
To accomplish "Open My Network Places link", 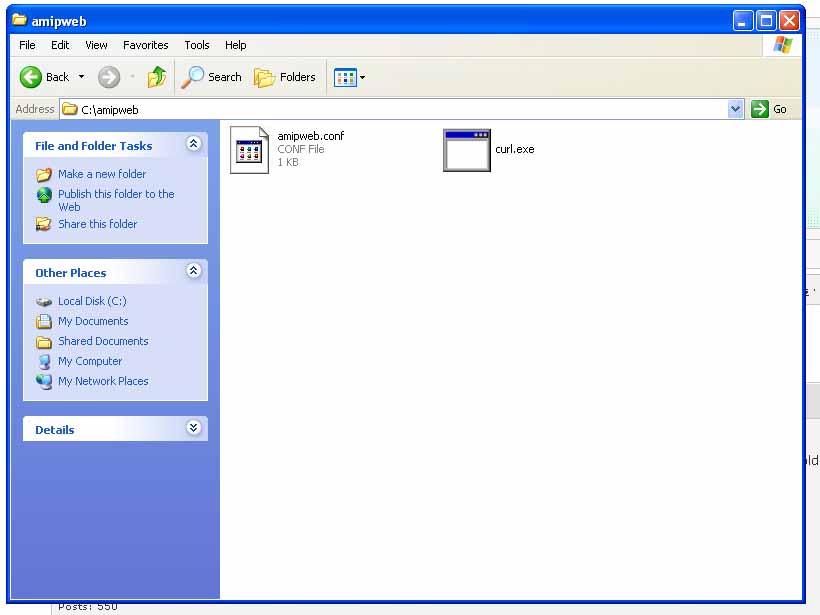I will pos(102,381).
